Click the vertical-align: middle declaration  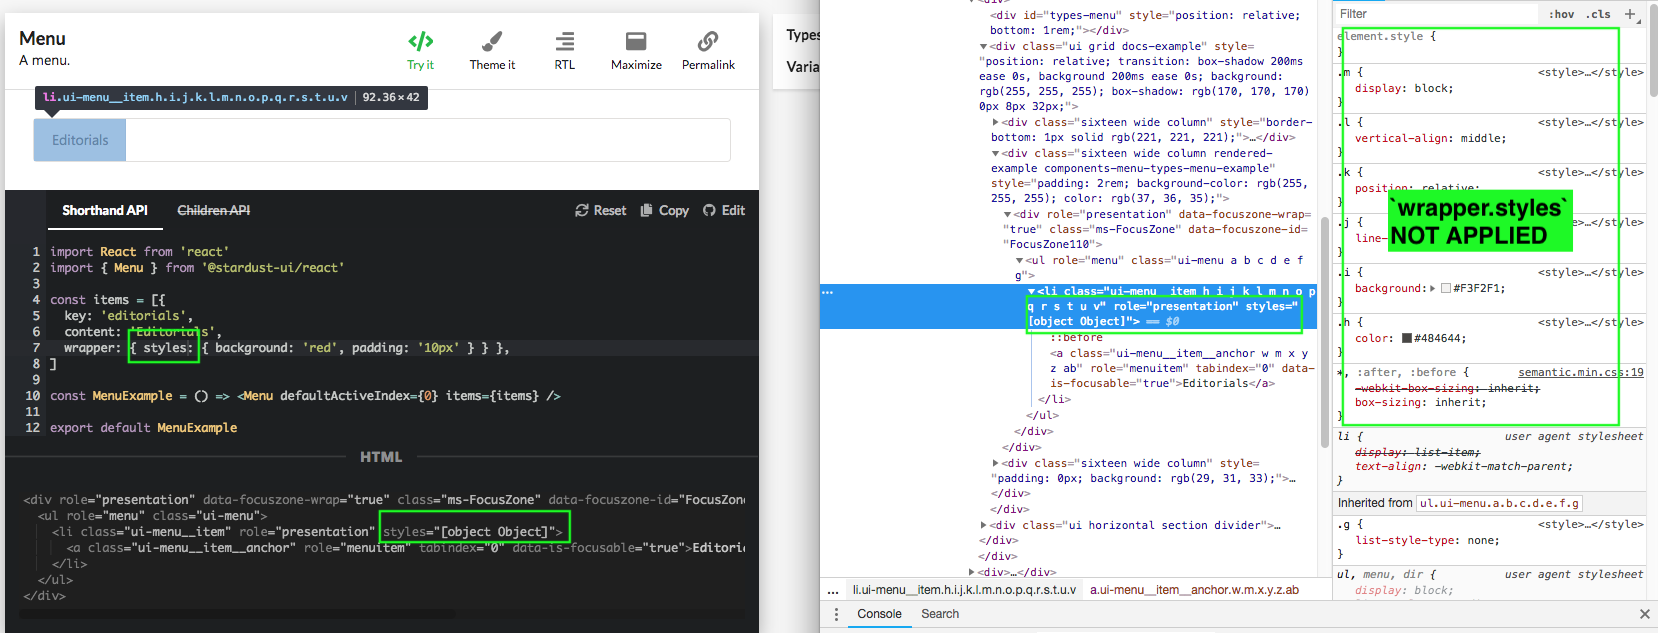[1430, 139]
